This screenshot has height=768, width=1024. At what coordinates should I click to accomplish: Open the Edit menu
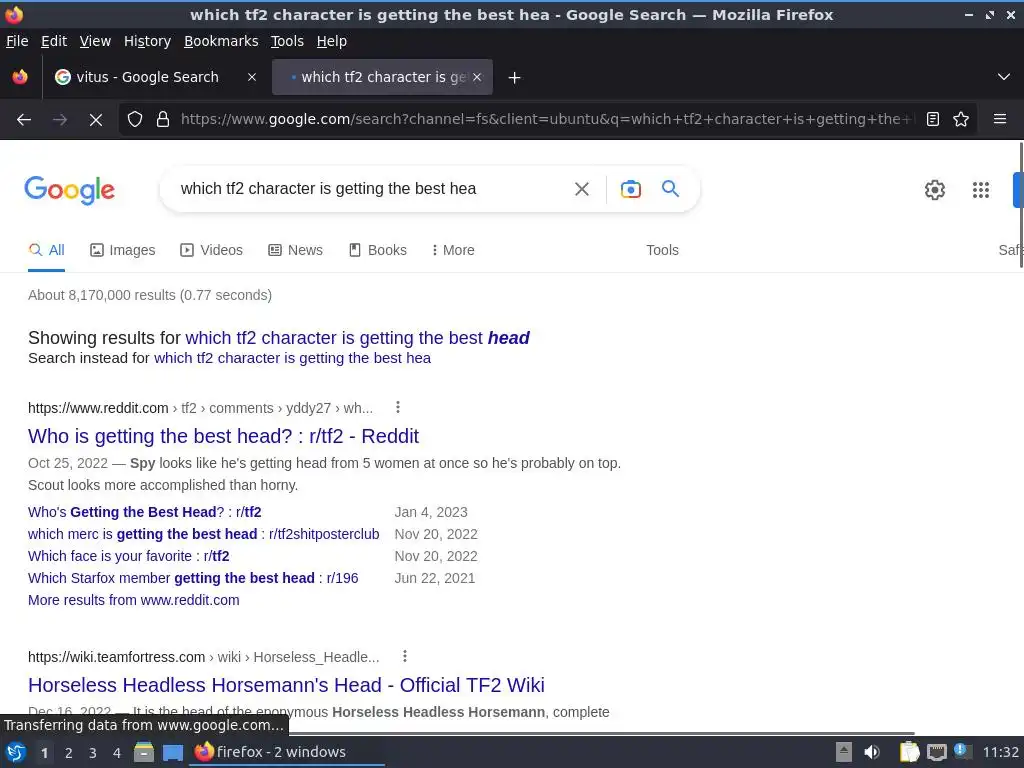pyautogui.click(x=54, y=41)
